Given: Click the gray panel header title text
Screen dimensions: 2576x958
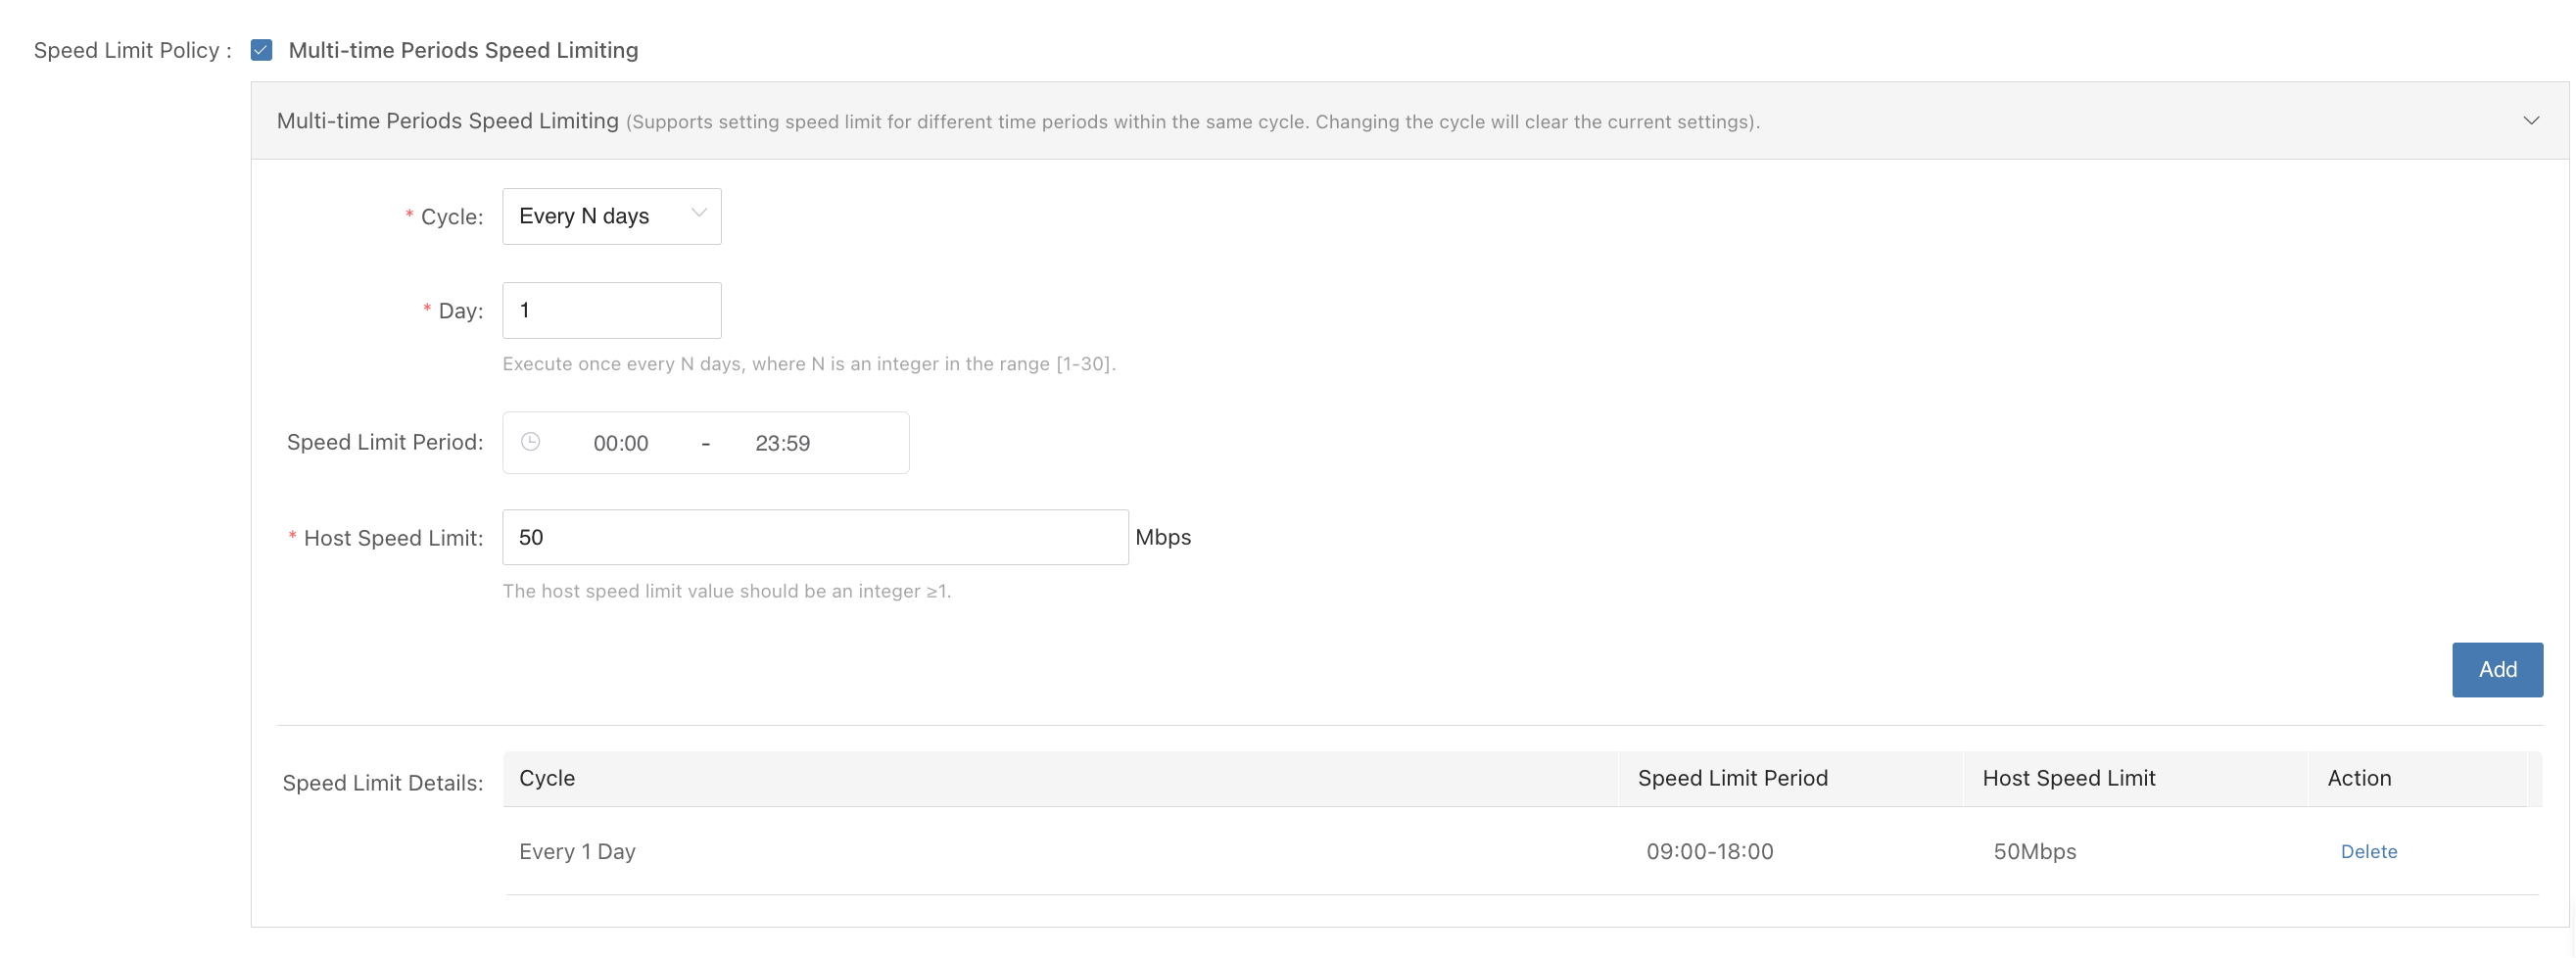Looking at the screenshot, I should point(447,121).
